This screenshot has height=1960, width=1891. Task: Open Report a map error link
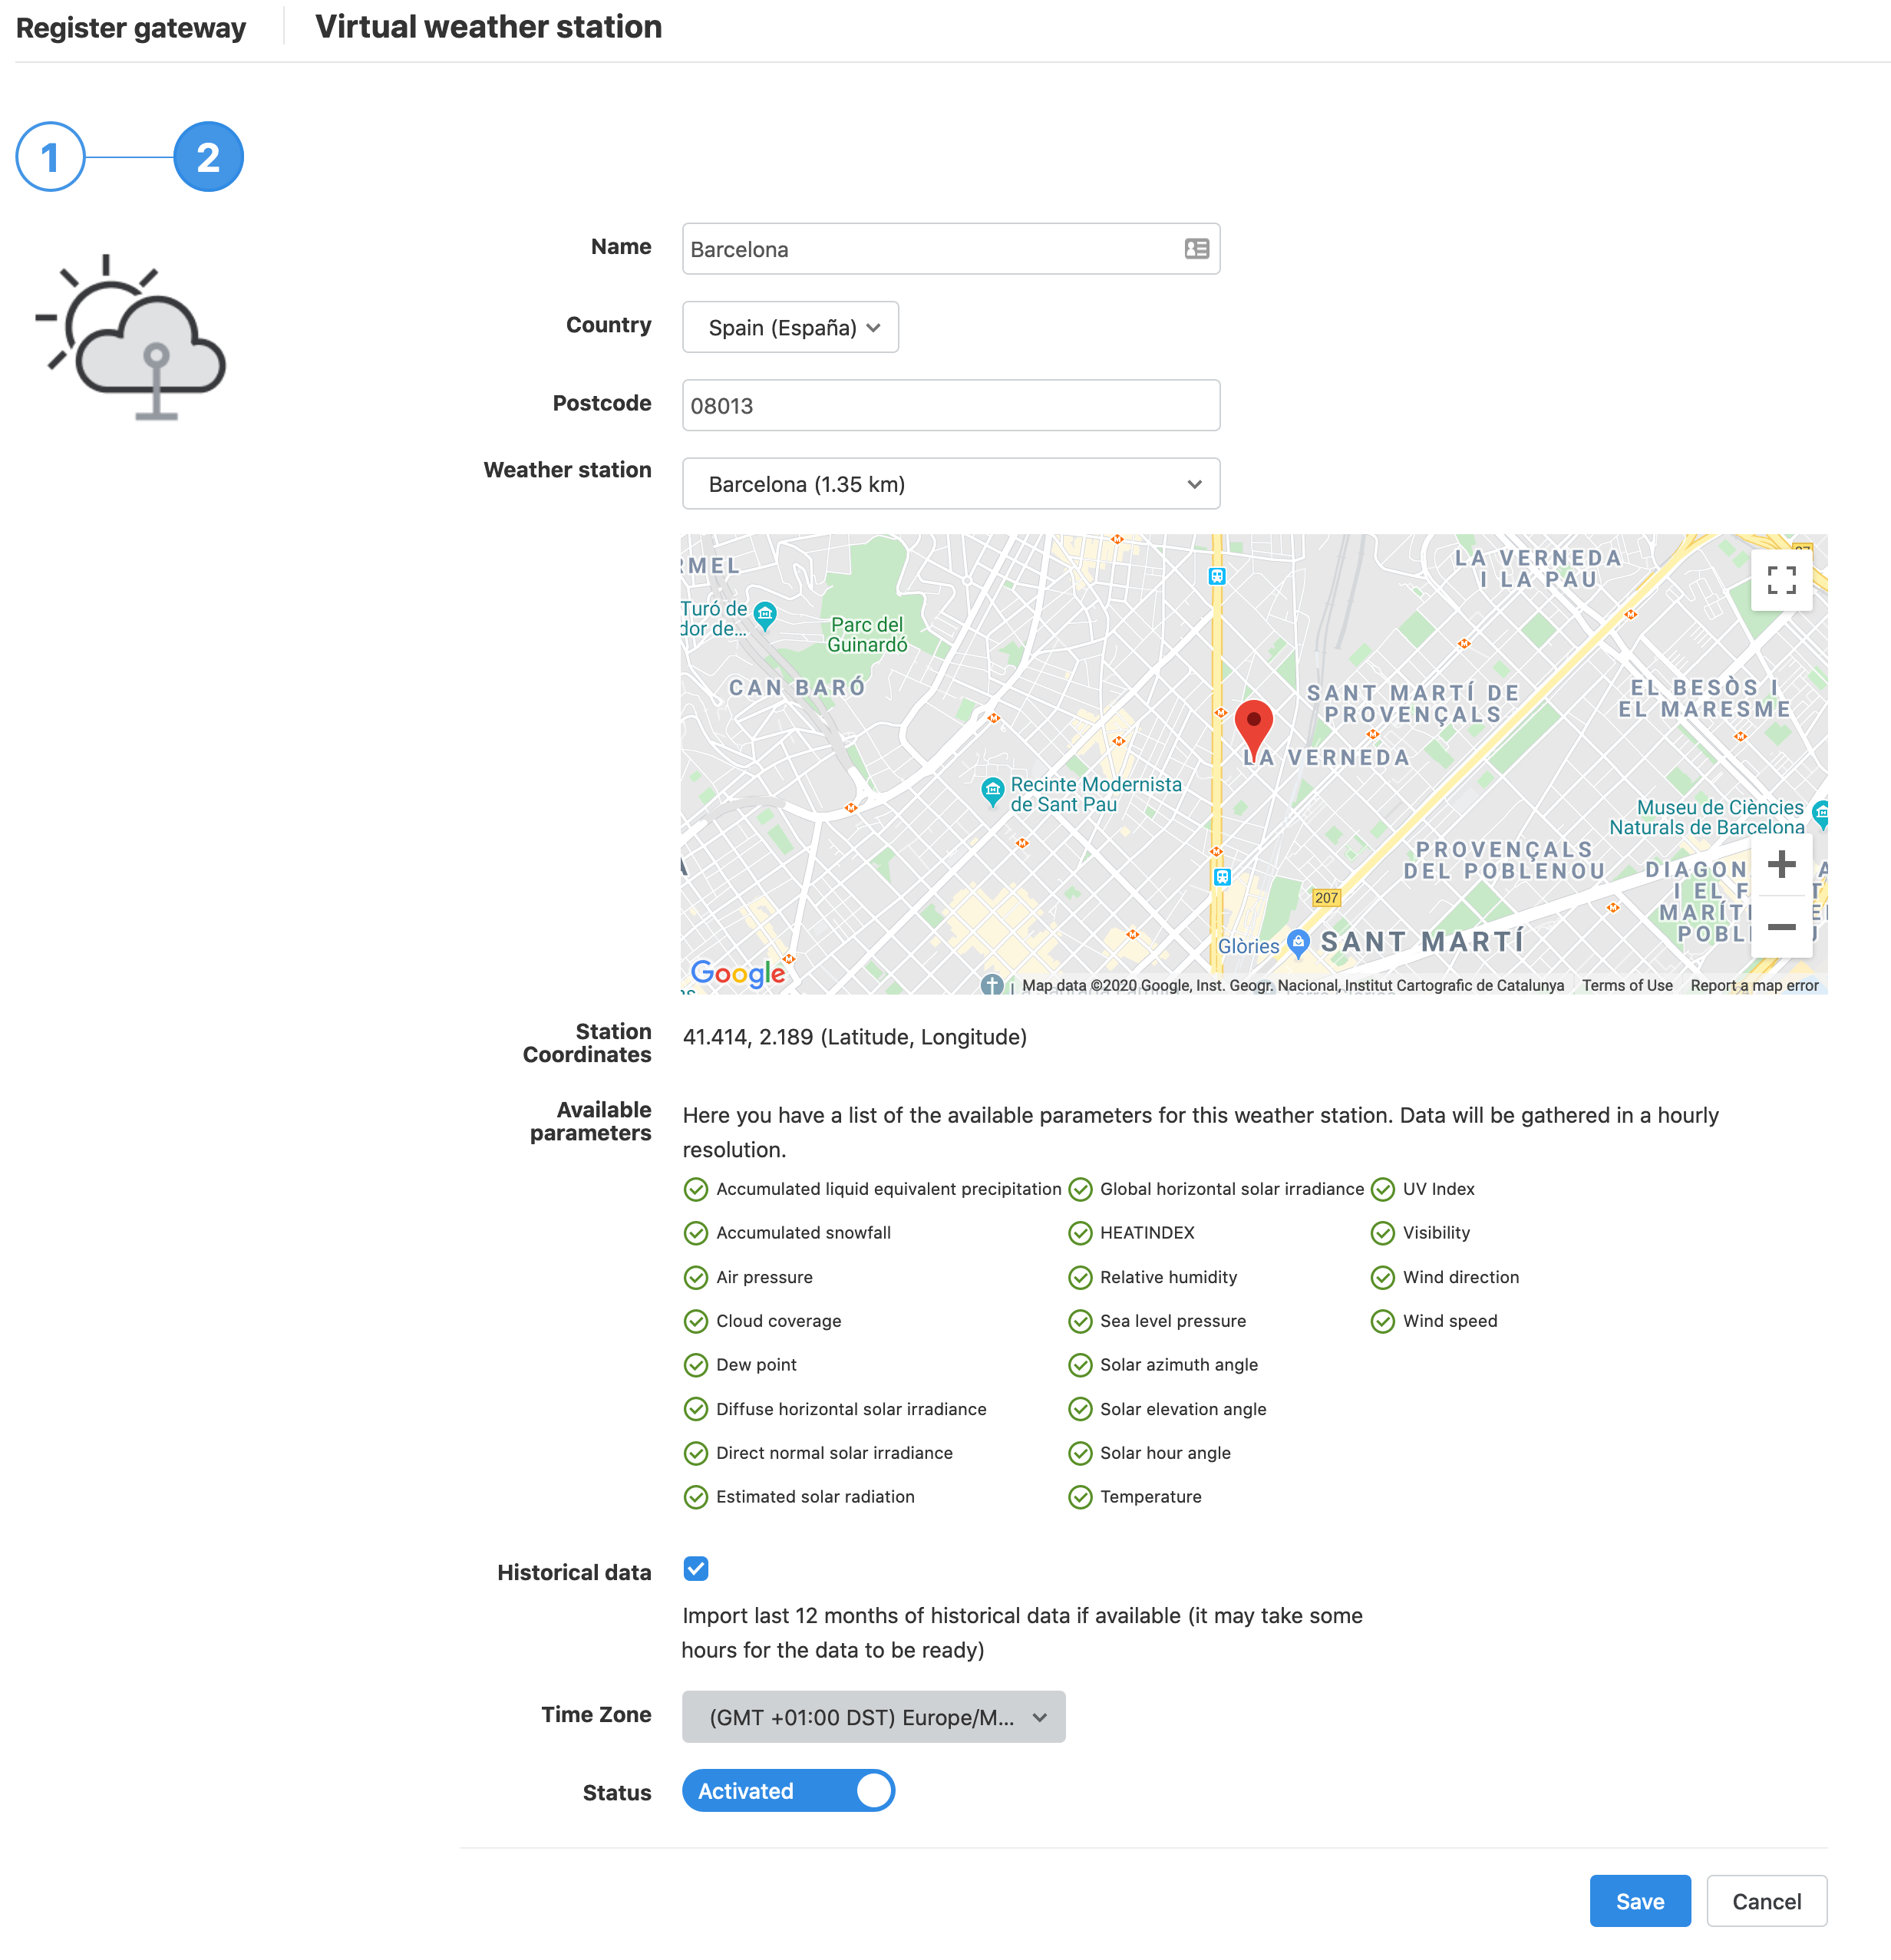1754,985
